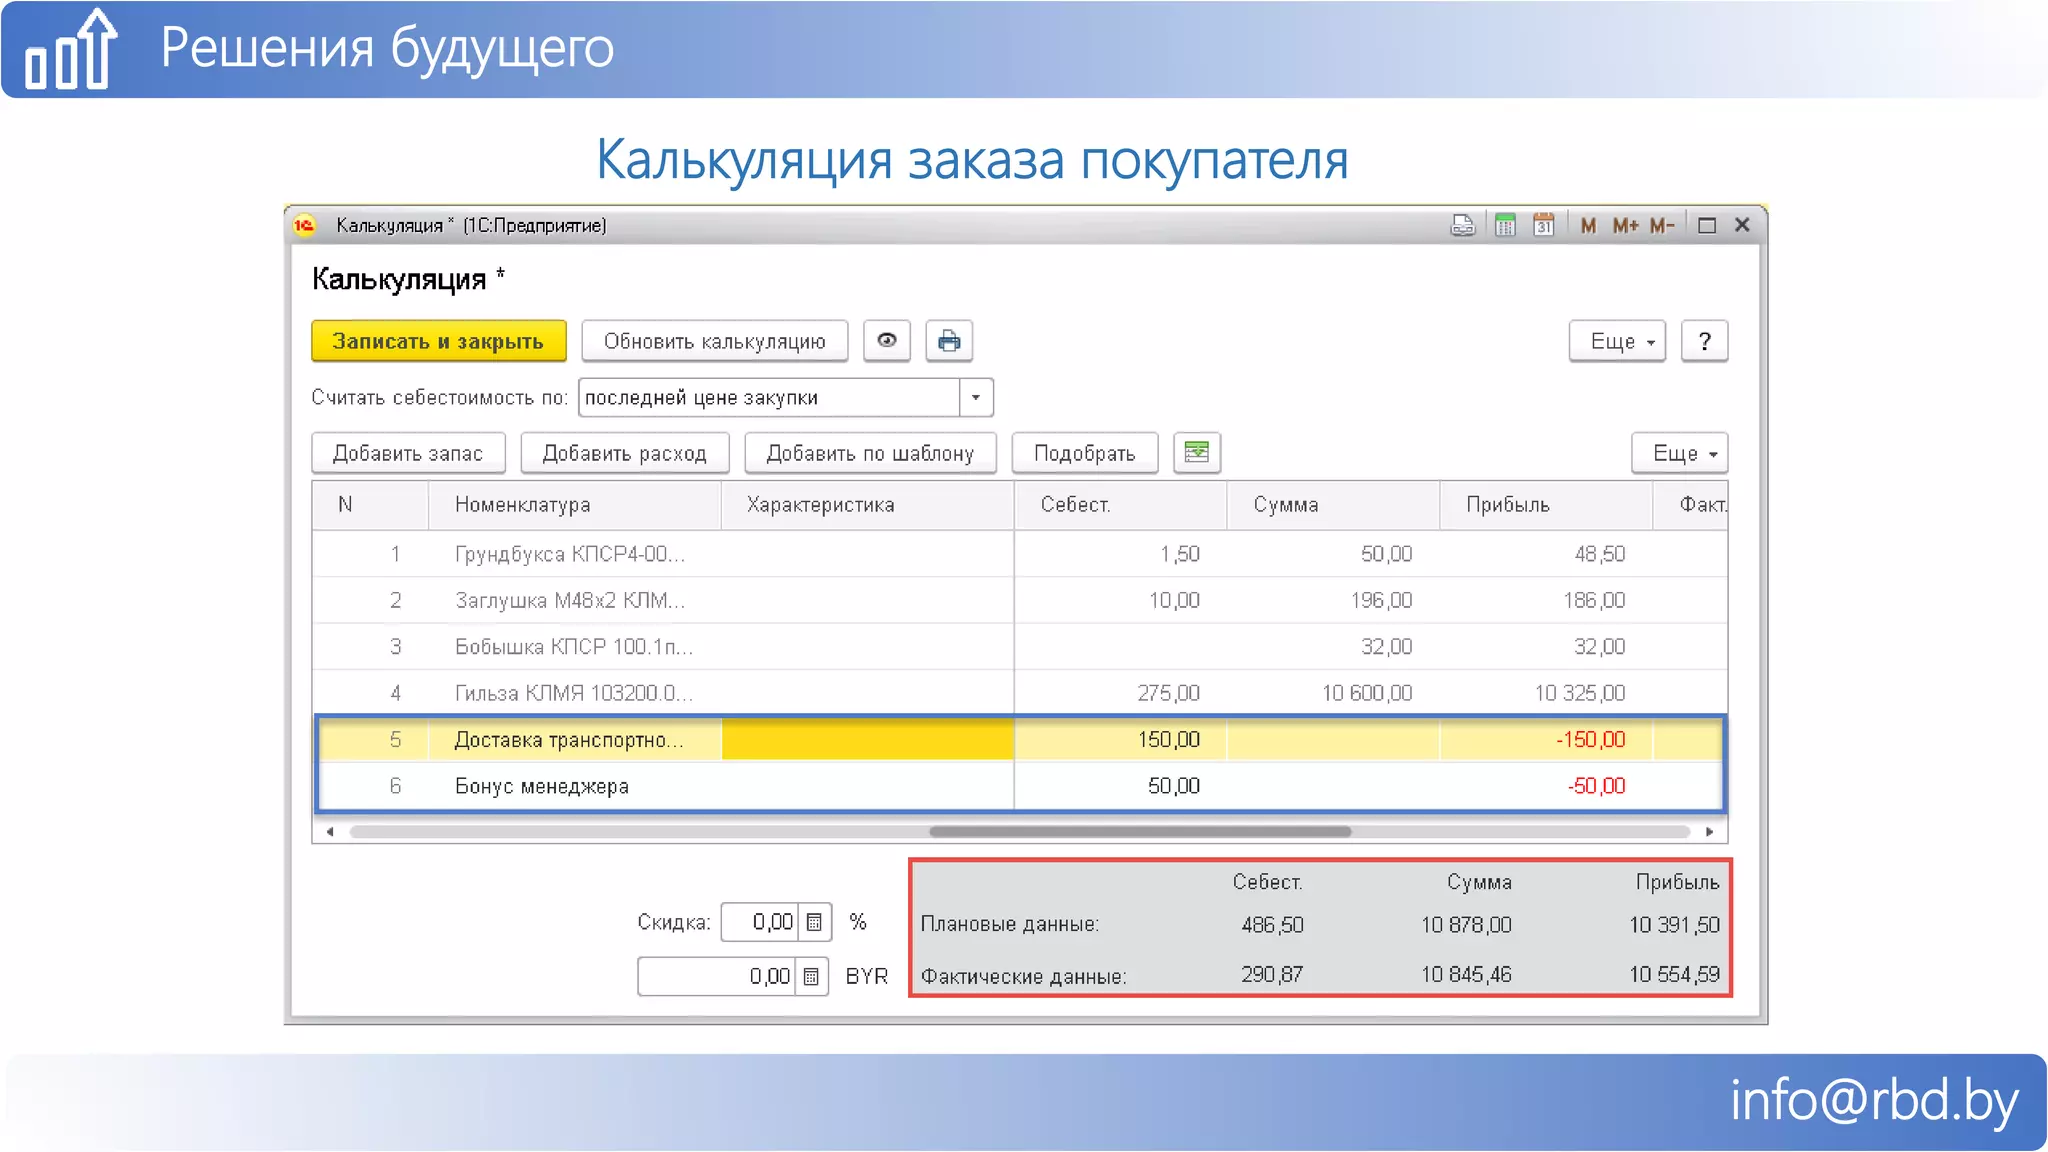Screen dimensions: 2048x1152
Task: Click Добавить запас button
Action: (408, 453)
